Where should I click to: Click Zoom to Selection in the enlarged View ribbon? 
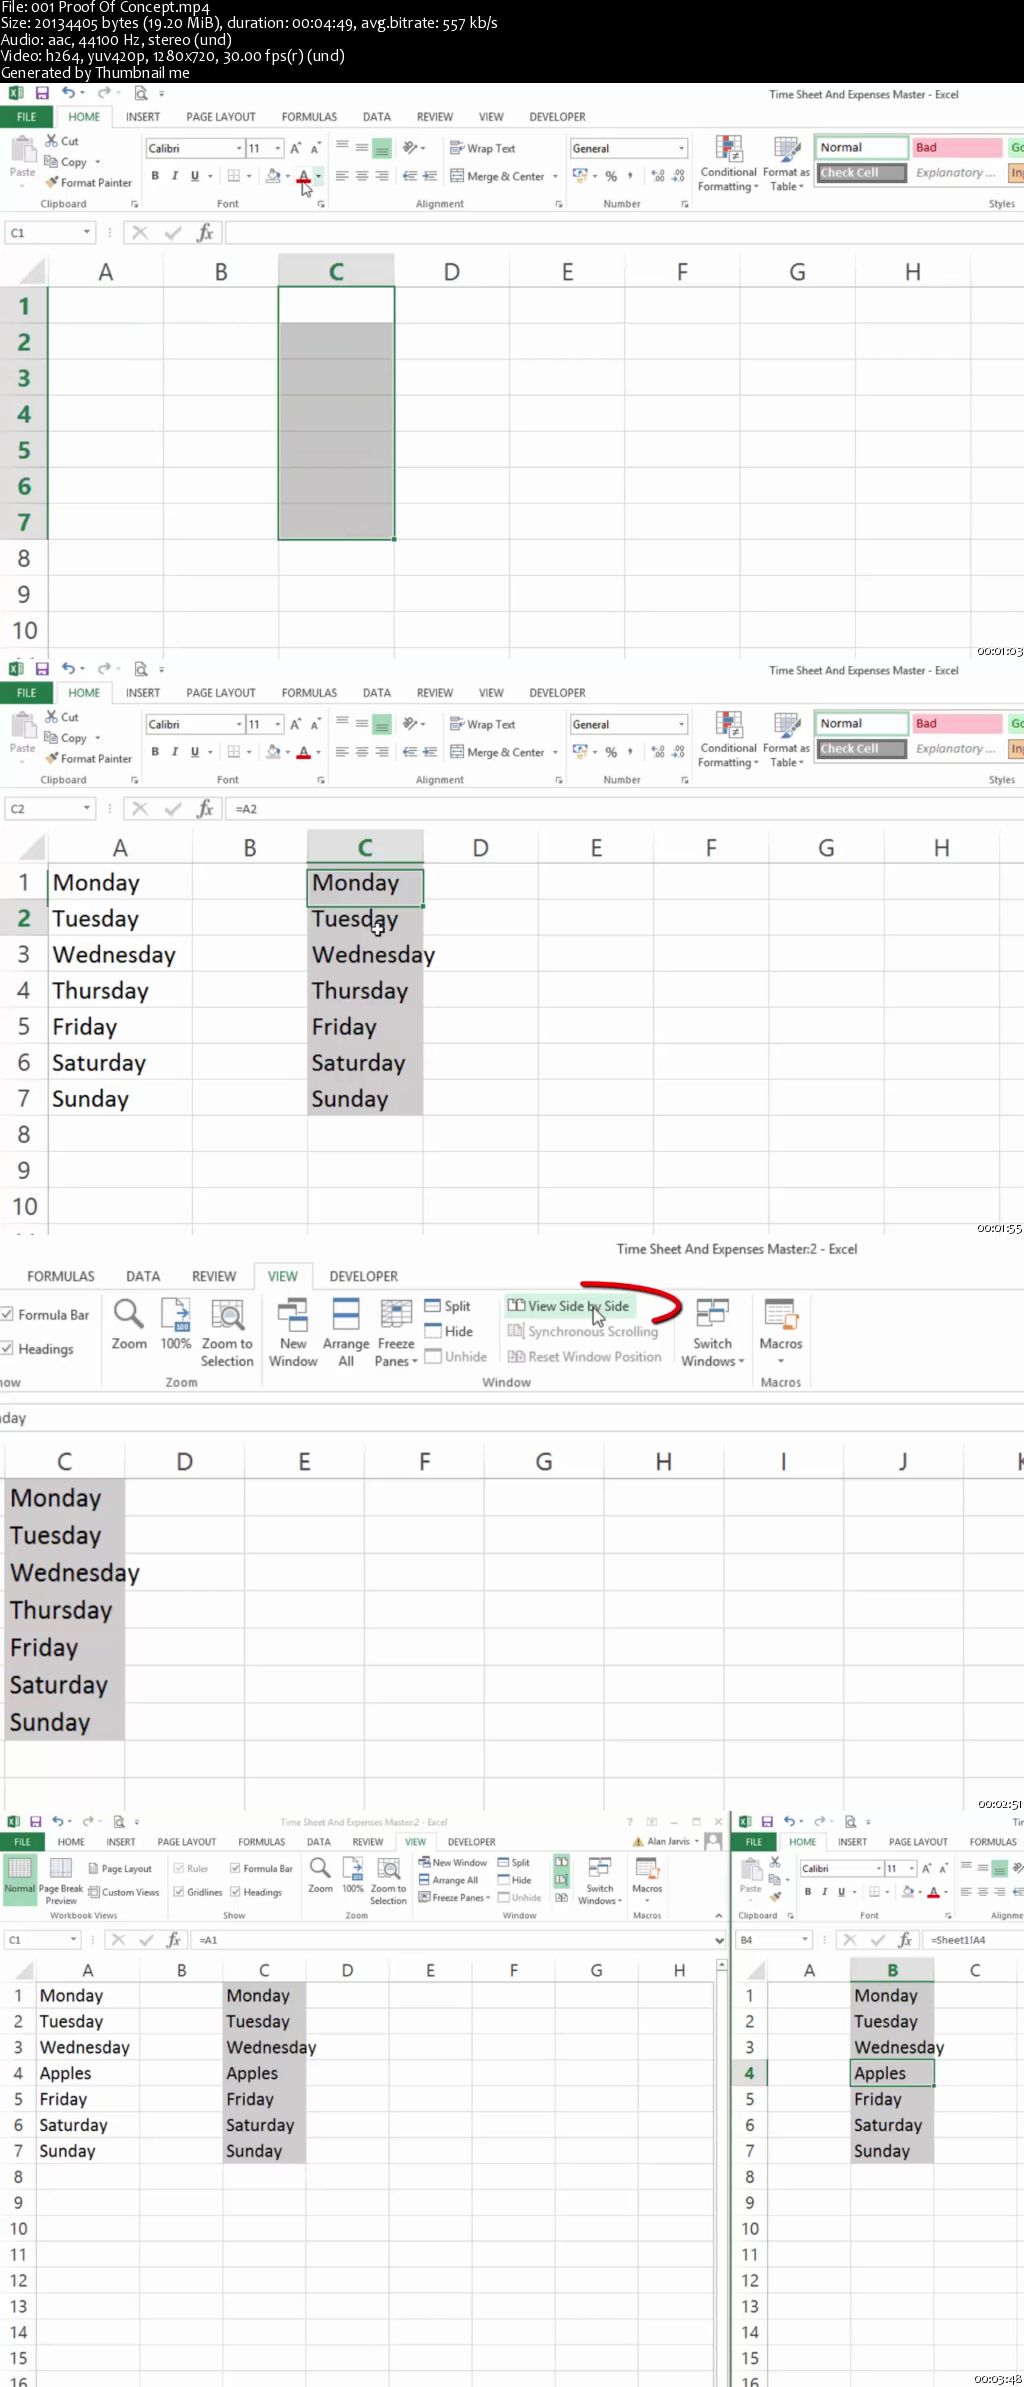coord(227,1332)
